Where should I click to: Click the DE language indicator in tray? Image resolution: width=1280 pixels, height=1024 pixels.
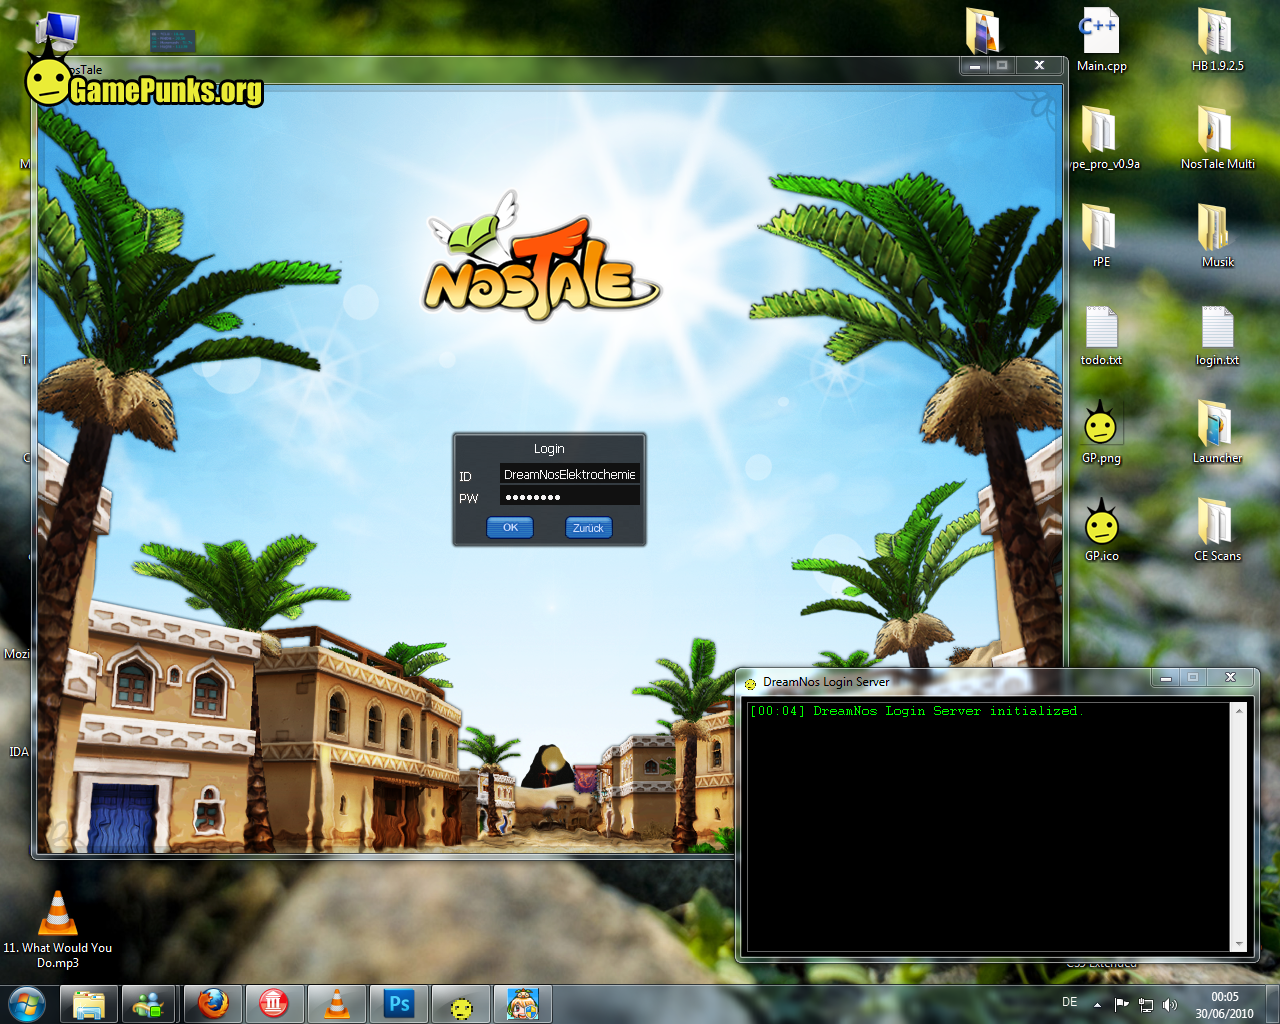click(x=1070, y=1002)
